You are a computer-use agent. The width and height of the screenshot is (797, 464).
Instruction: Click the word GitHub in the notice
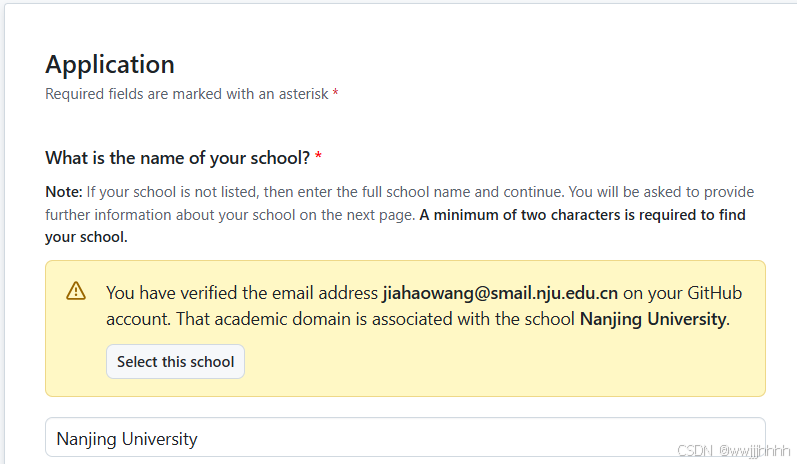[x=715, y=293]
